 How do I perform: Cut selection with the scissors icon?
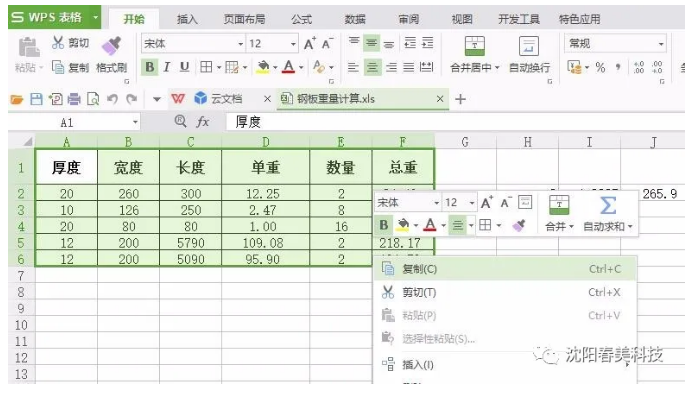pyautogui.click(x=58, y=43)
